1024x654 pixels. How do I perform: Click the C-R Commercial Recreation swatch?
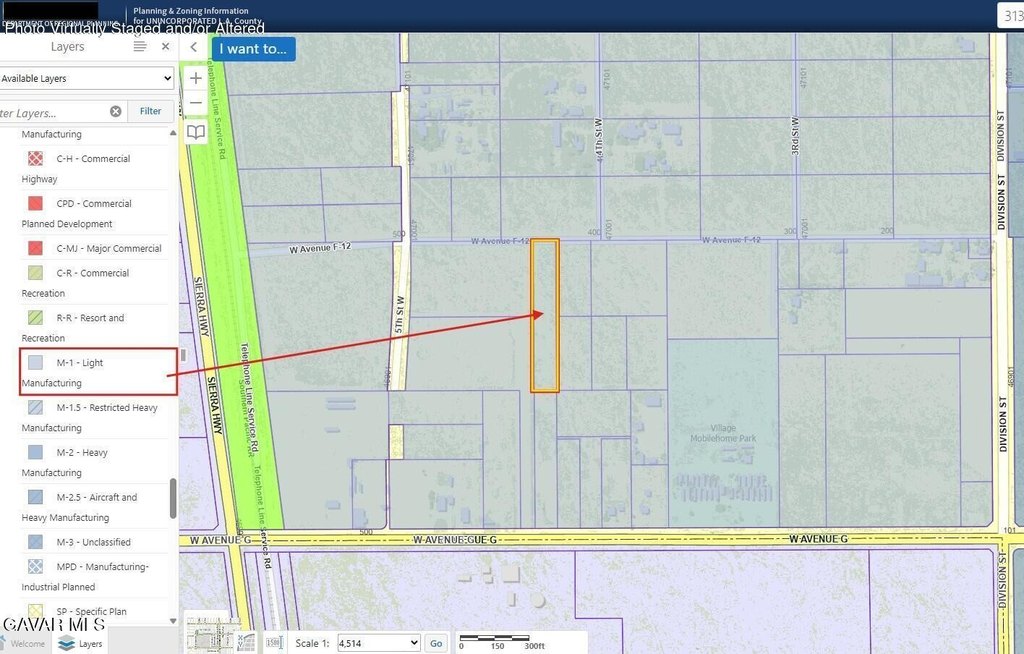(x=35, y=272)
